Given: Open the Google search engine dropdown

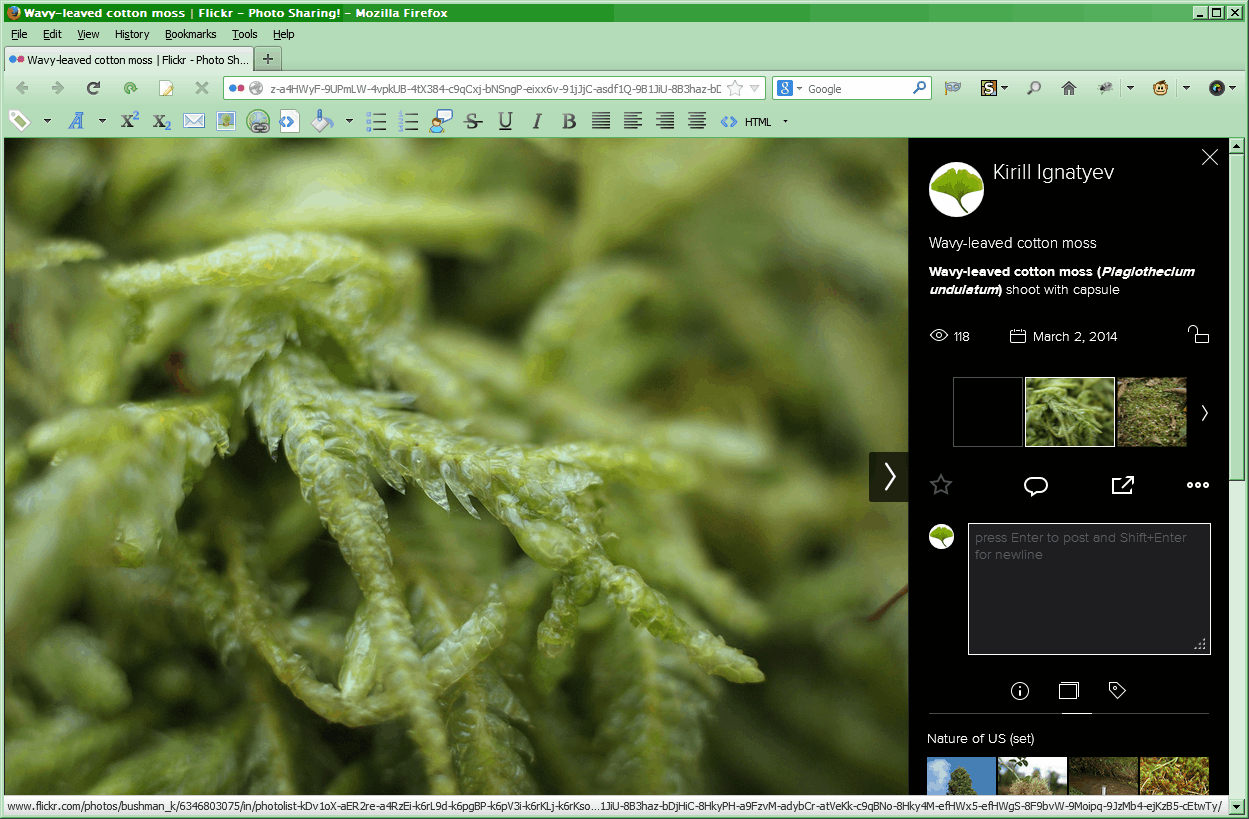Looking at the screenshot, I should pos(799,88).
